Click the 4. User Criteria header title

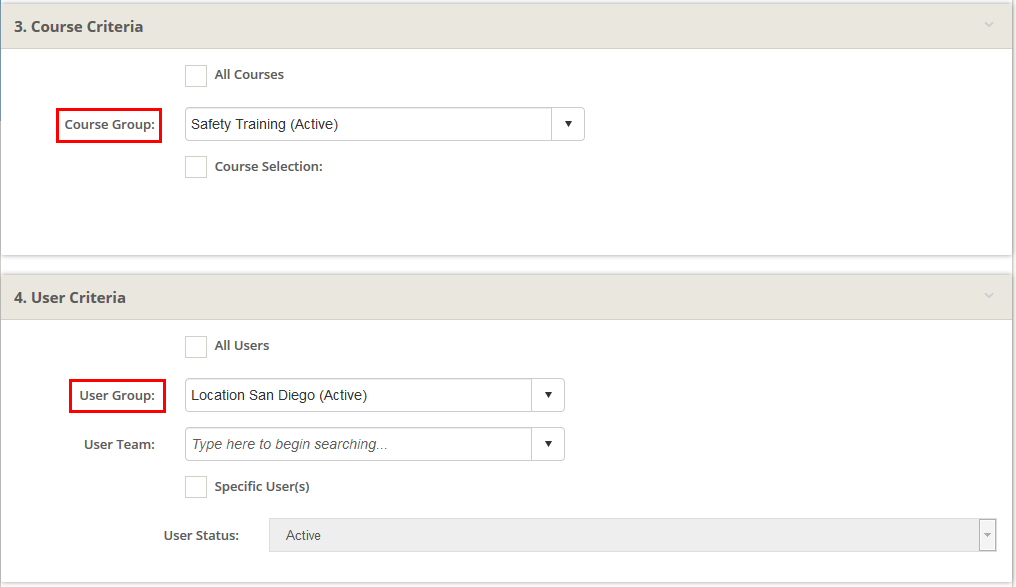coord(70,298)
